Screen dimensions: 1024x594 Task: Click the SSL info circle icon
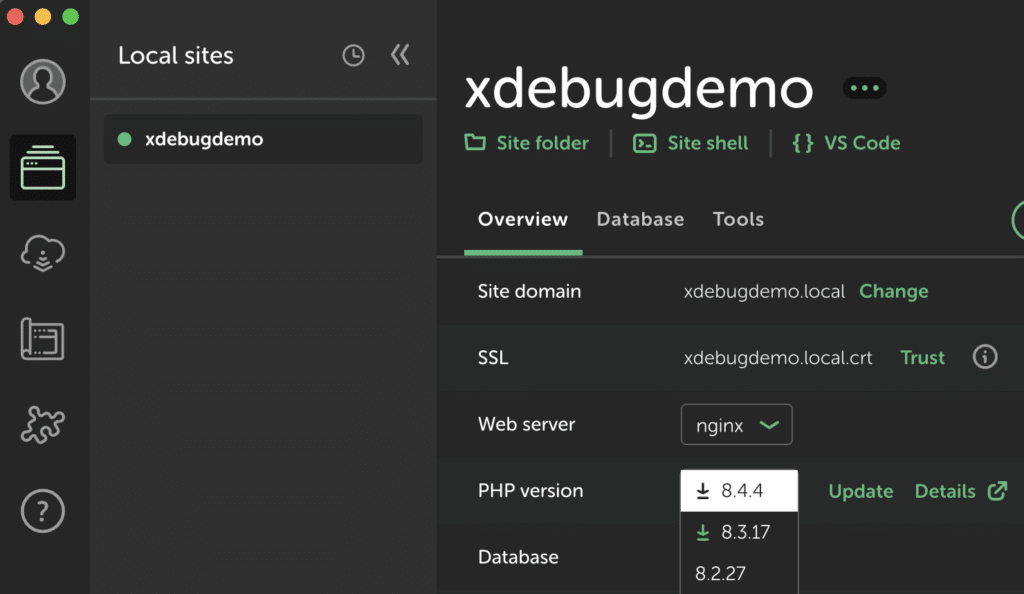tap(985, 357)
